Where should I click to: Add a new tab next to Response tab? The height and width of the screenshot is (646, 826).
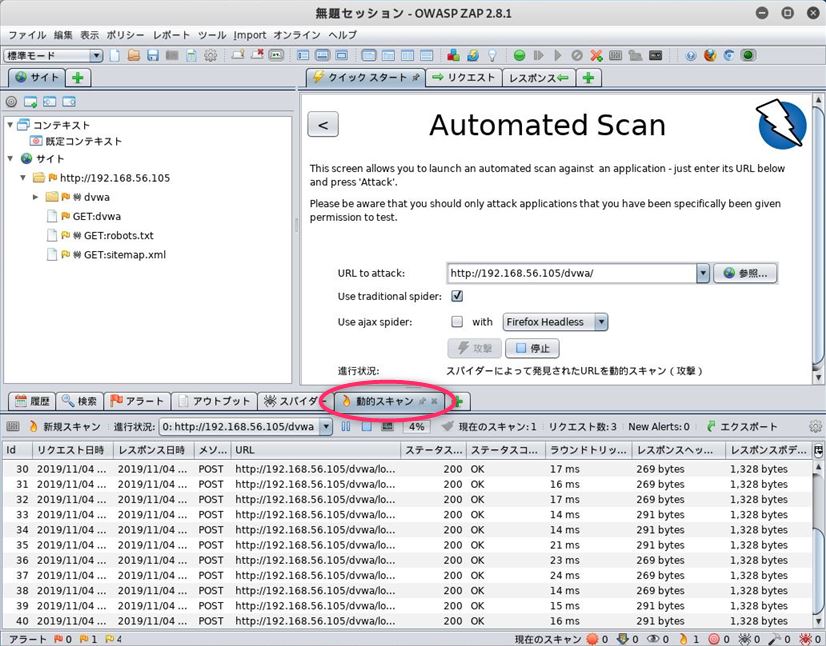pos(588,78)
